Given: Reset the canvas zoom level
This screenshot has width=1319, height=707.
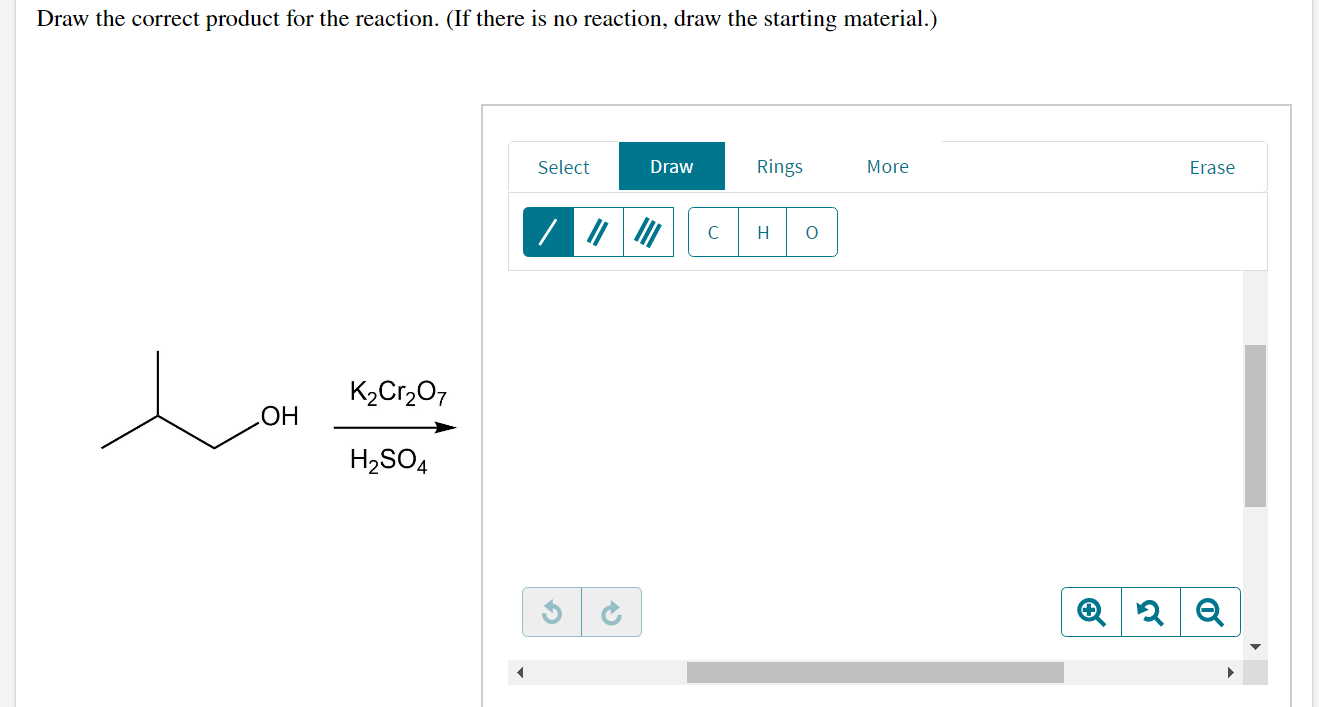Looking at the screenshot, I should (x=1150, y=611).
